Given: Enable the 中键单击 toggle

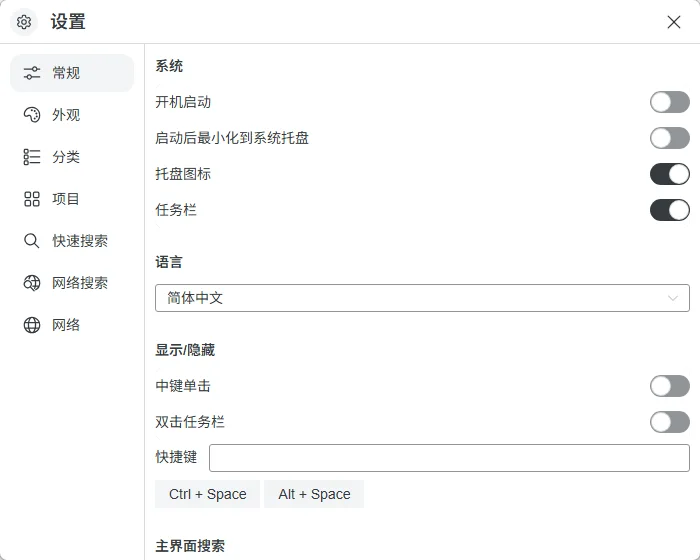Looking at the screenshot, I should point(670,386).
